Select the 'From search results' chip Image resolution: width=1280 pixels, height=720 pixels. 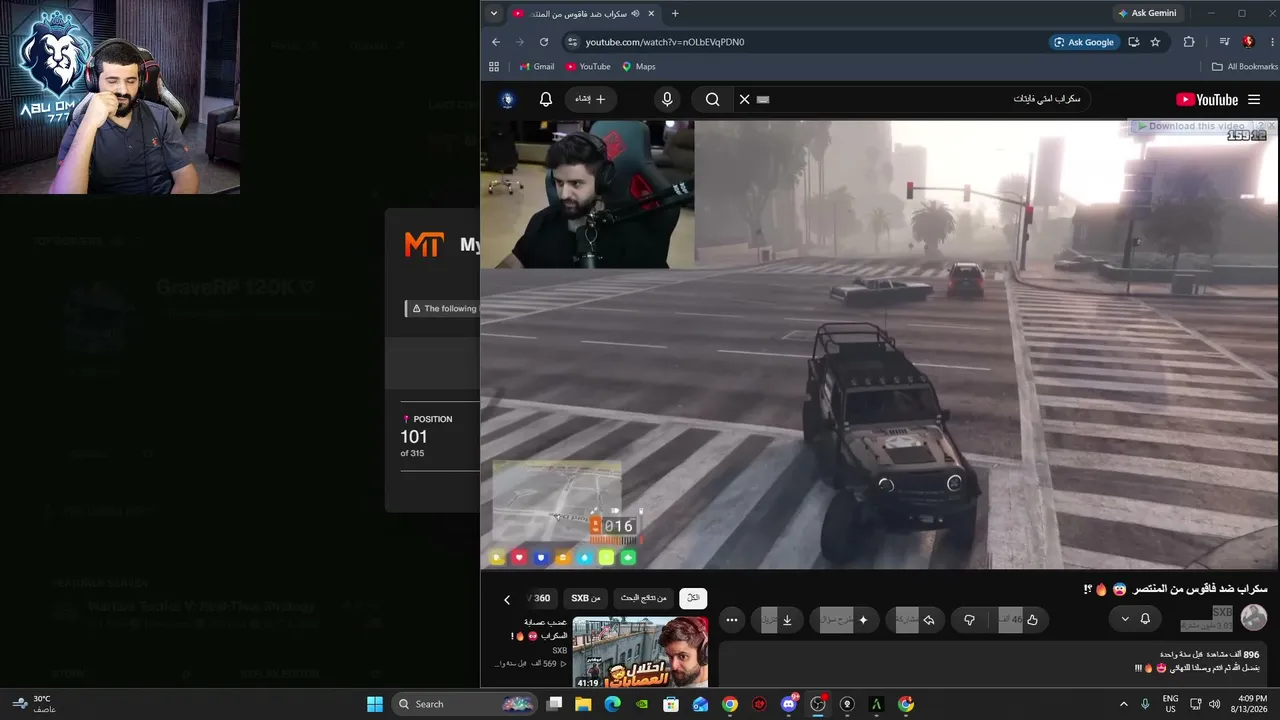(x=644, y=598)
